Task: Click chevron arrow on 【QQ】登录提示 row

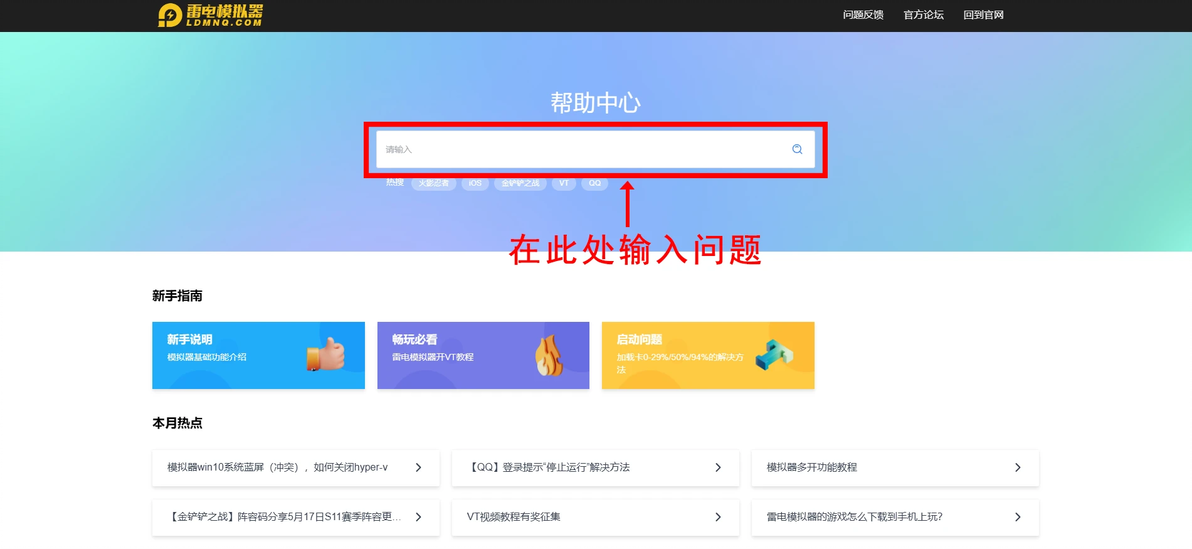Action: pos(718,468)
